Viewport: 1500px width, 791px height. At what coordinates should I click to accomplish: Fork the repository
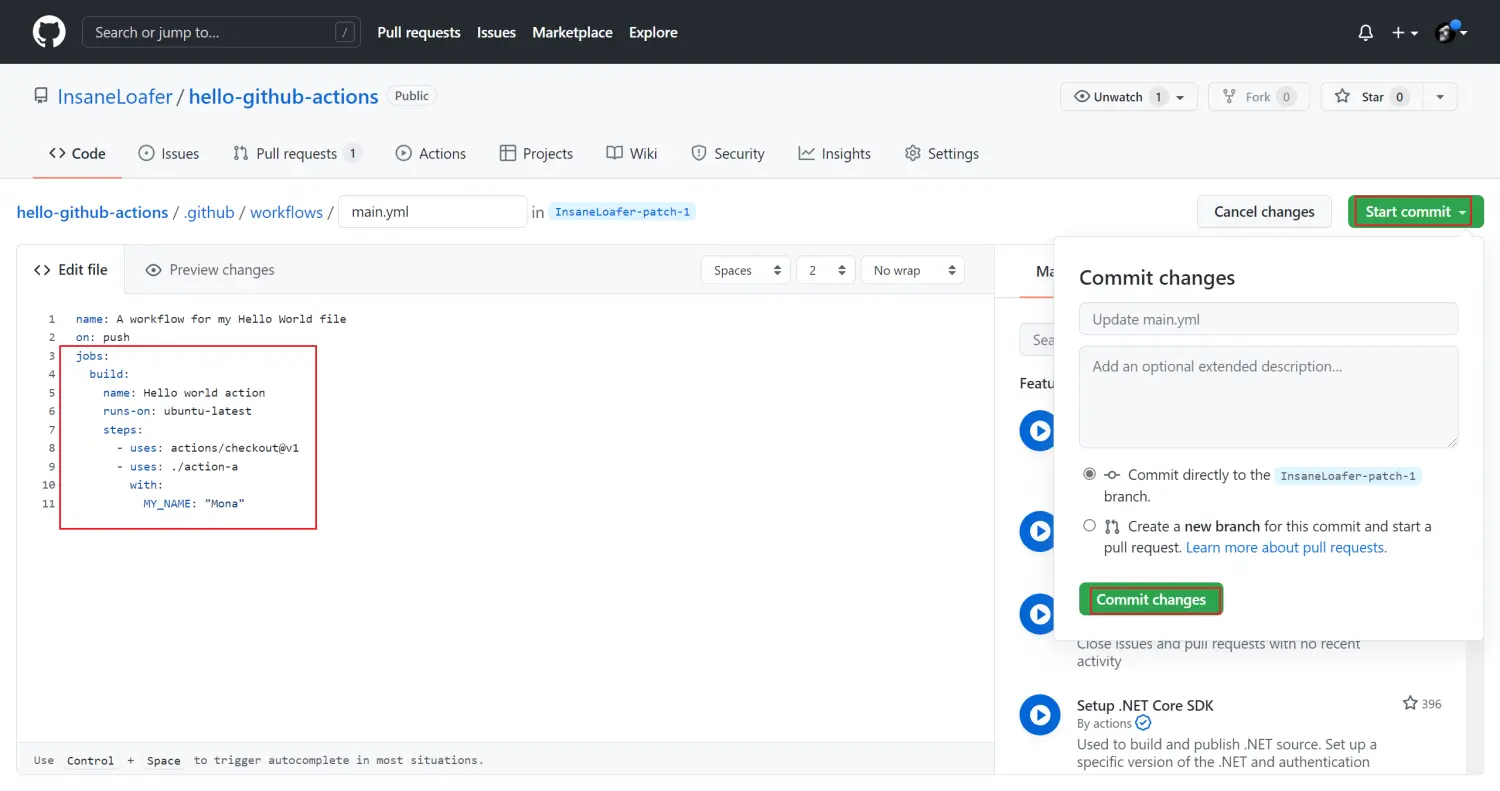[1259, 97]
